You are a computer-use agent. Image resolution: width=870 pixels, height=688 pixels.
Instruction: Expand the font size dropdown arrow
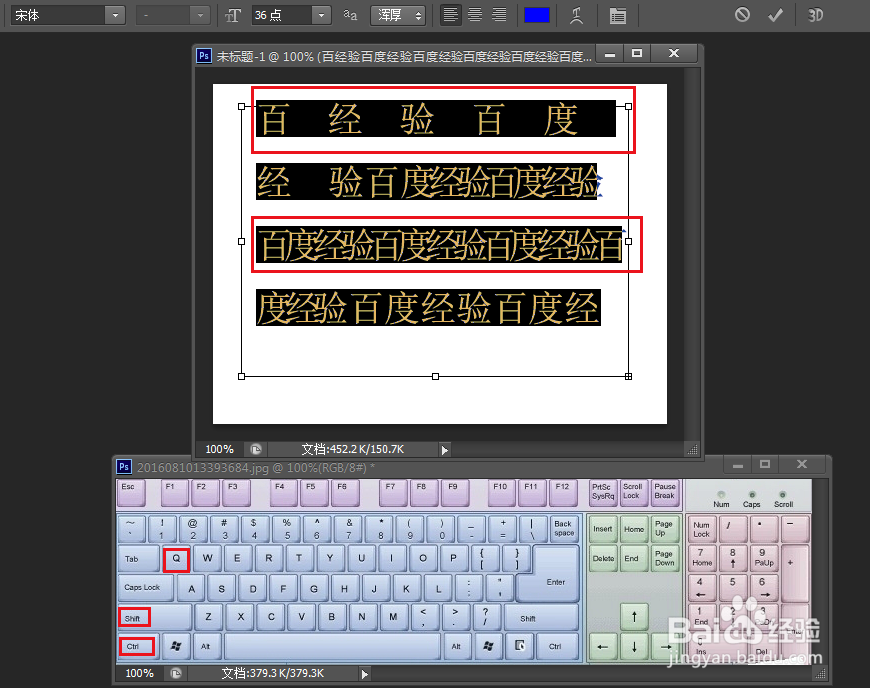click(x=321, y=16)
